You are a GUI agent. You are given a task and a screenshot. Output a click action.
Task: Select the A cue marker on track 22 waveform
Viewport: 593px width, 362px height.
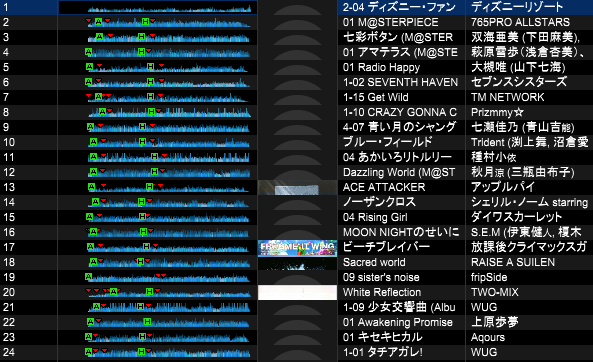(x=90, y=321)
